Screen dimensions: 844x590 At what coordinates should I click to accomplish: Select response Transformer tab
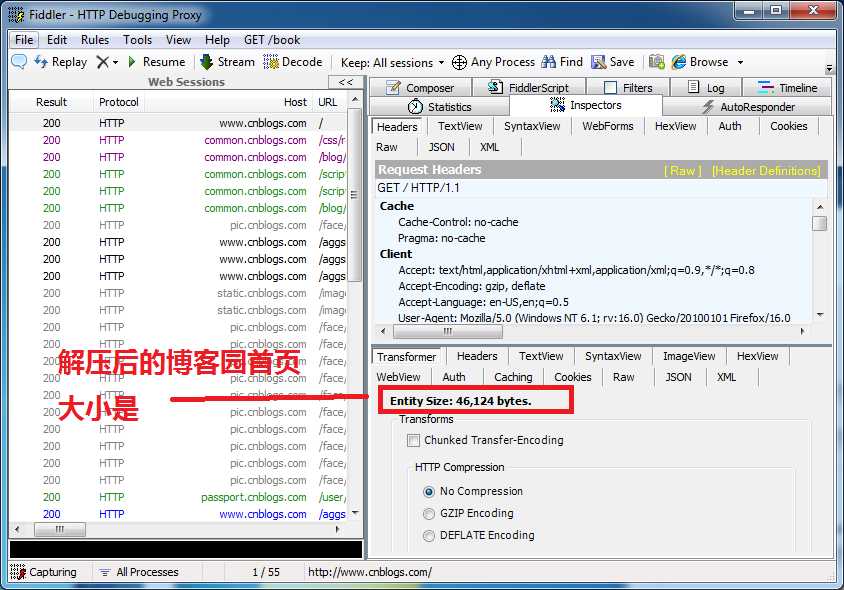pyautogui.click(x=406, y=356)
